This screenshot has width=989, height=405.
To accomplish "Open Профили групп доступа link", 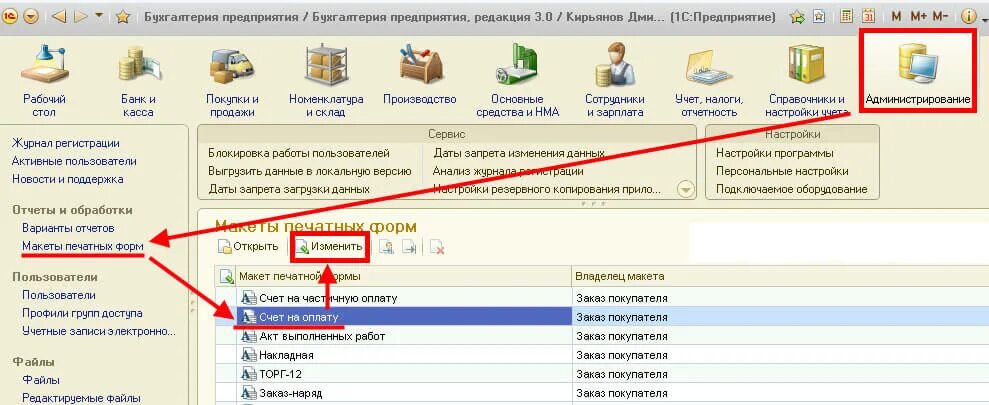I will point(82,313).
